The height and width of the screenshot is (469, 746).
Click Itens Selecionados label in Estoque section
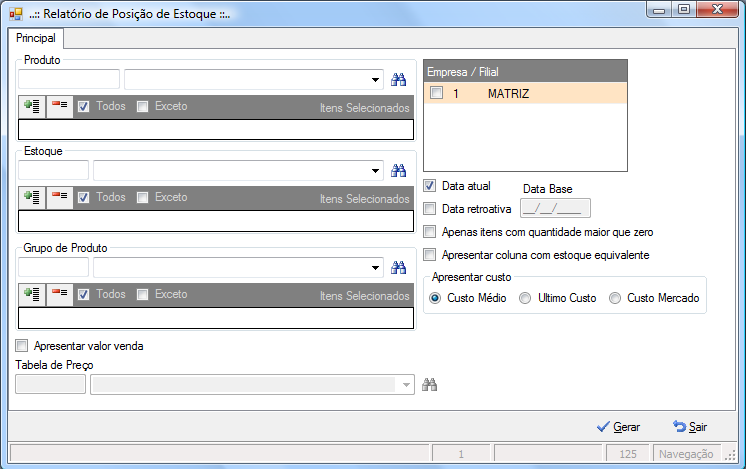tap(364, 199)
